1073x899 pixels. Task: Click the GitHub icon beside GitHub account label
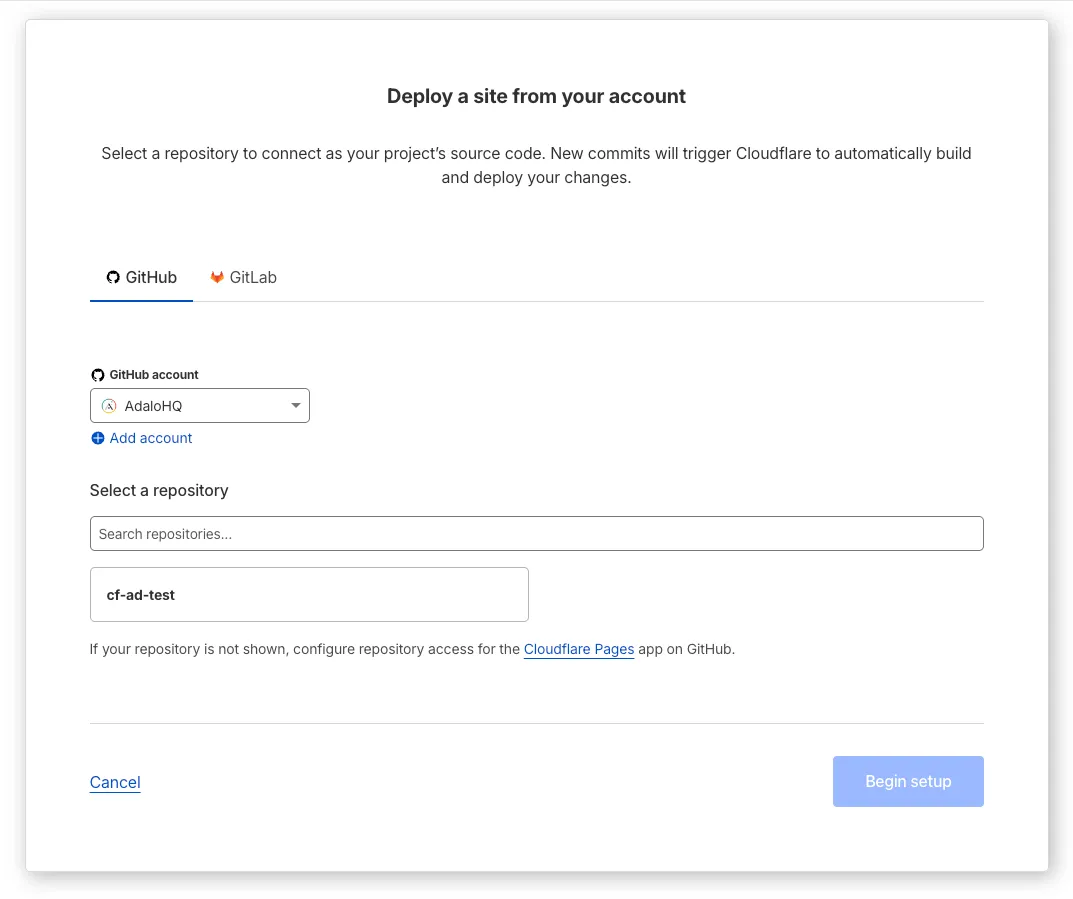98,375
